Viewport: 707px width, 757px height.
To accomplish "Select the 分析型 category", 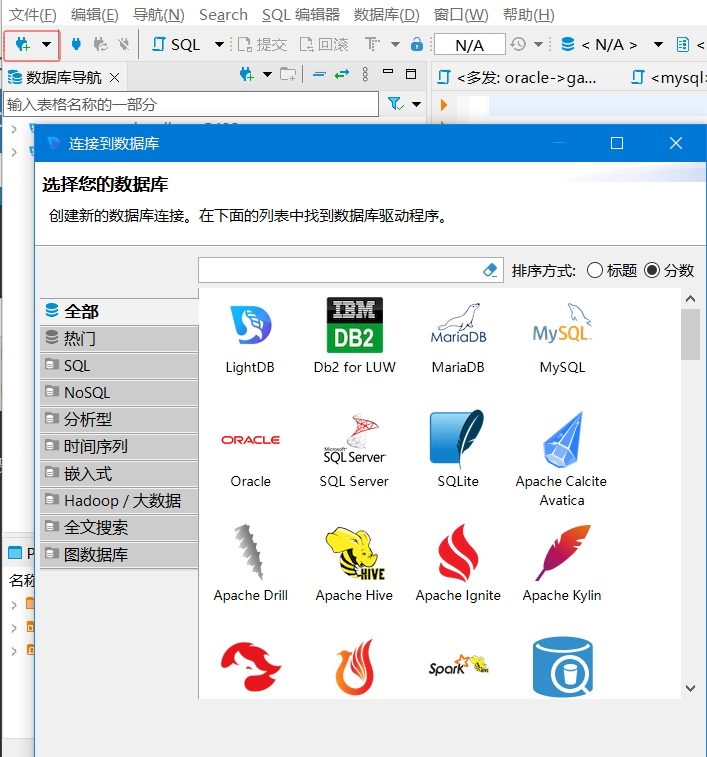I will tap(119, 420).
